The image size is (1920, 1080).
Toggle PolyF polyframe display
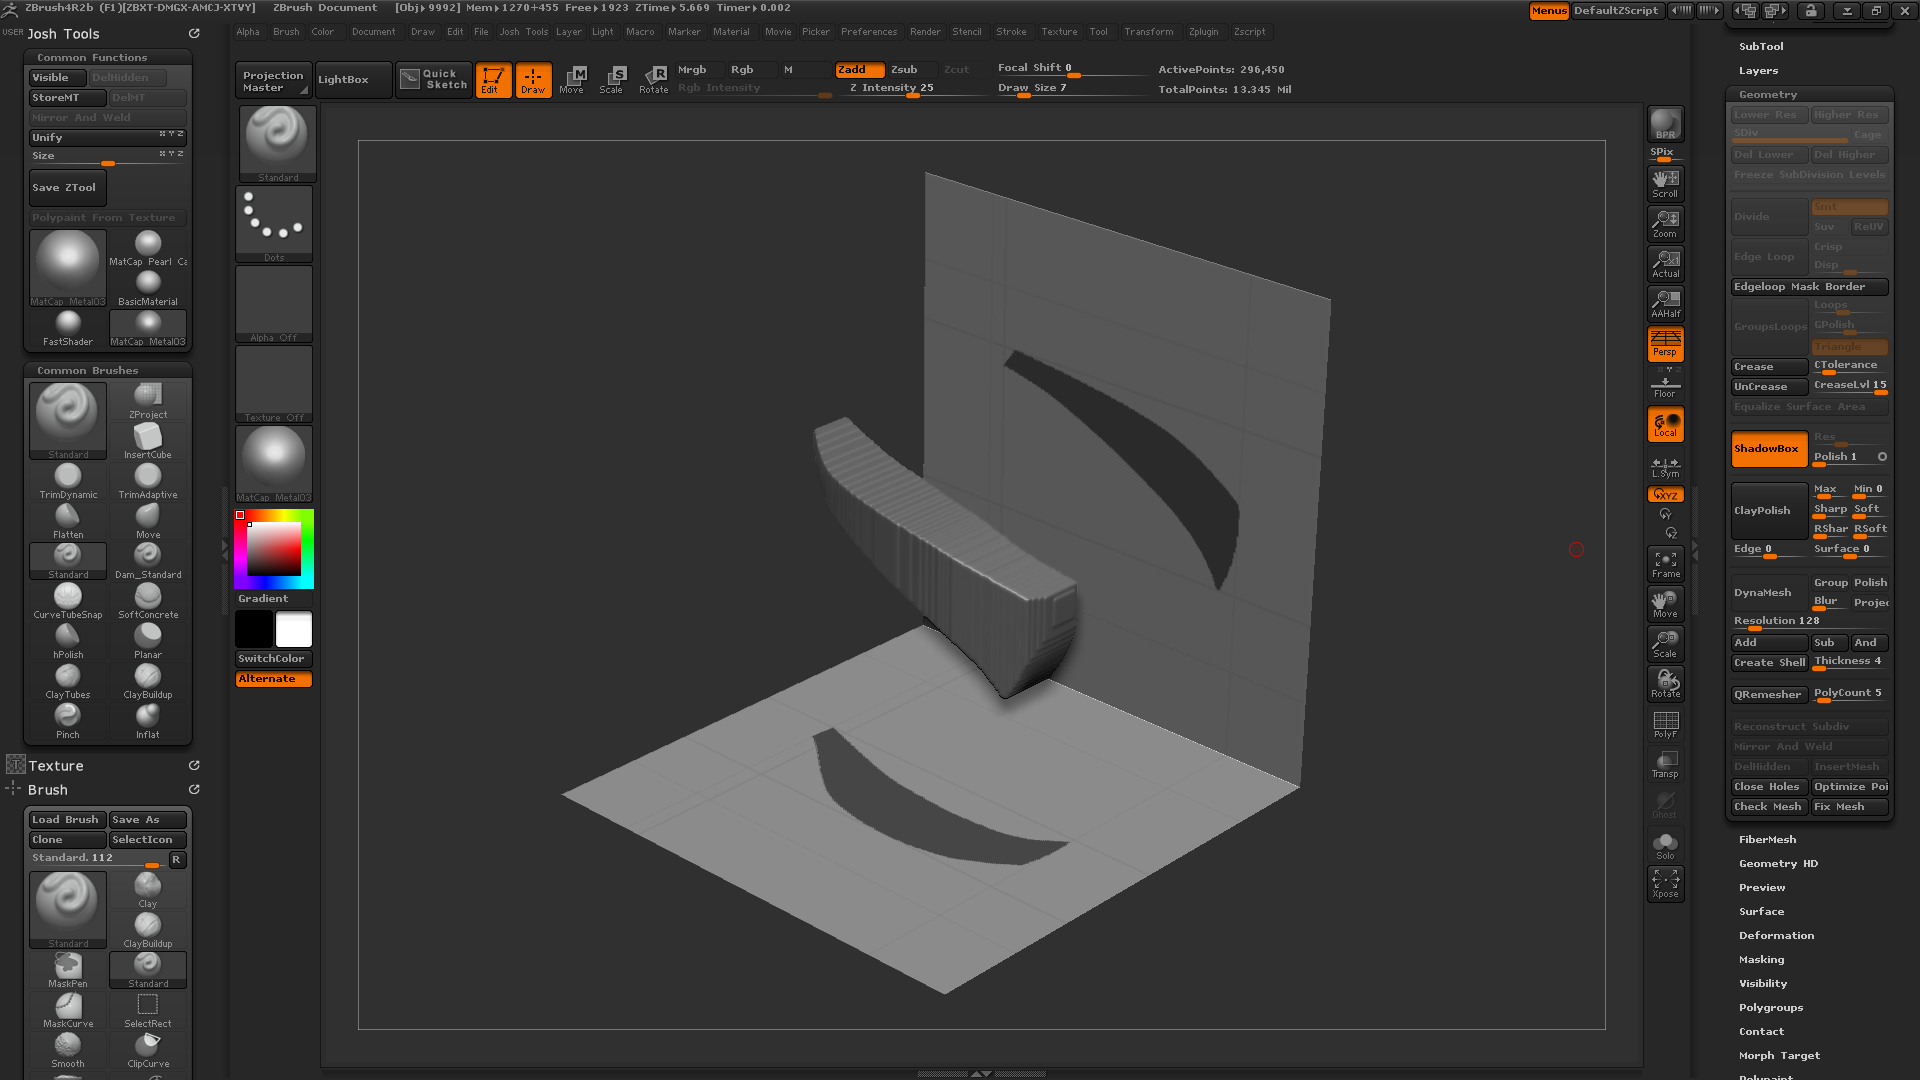point(1665,724)
